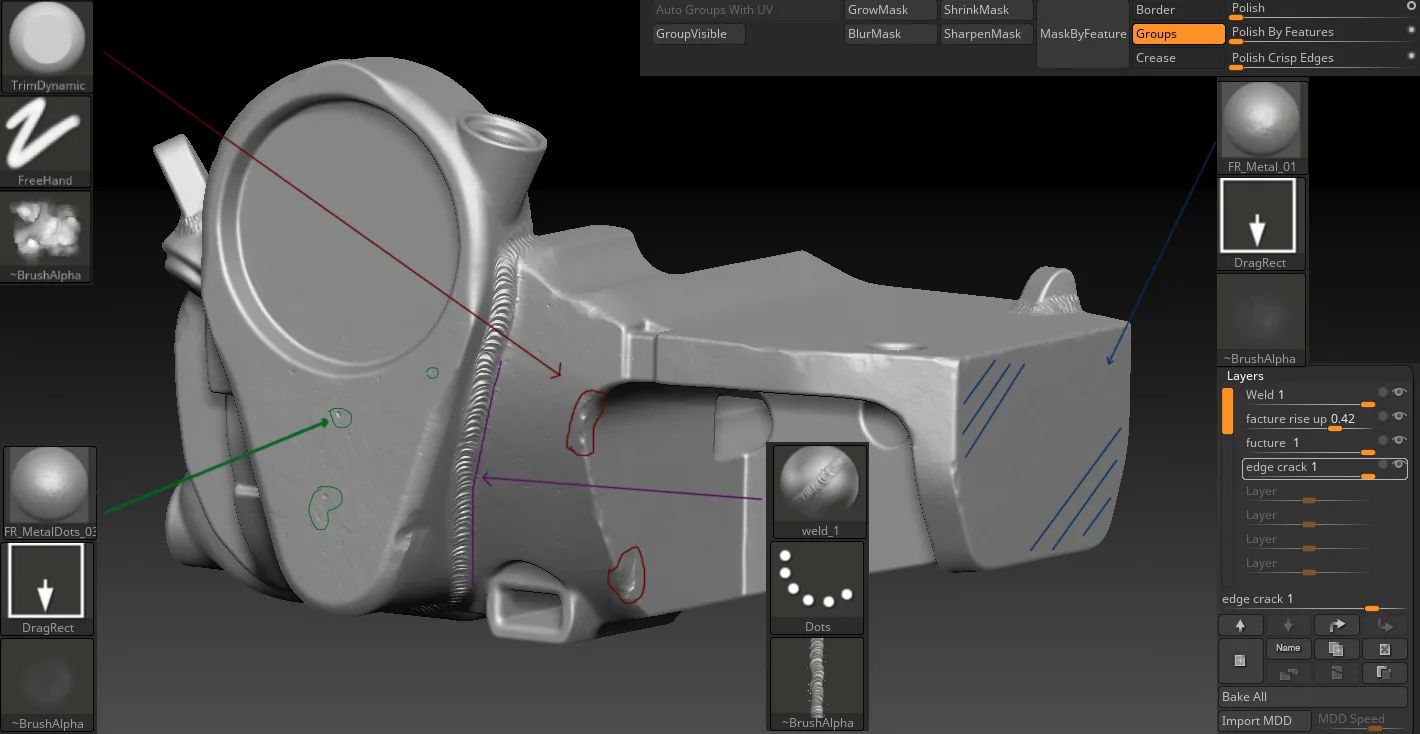Toggle record dot on Weld 1 layer
1420x734 pixels.
[1383, 392]
